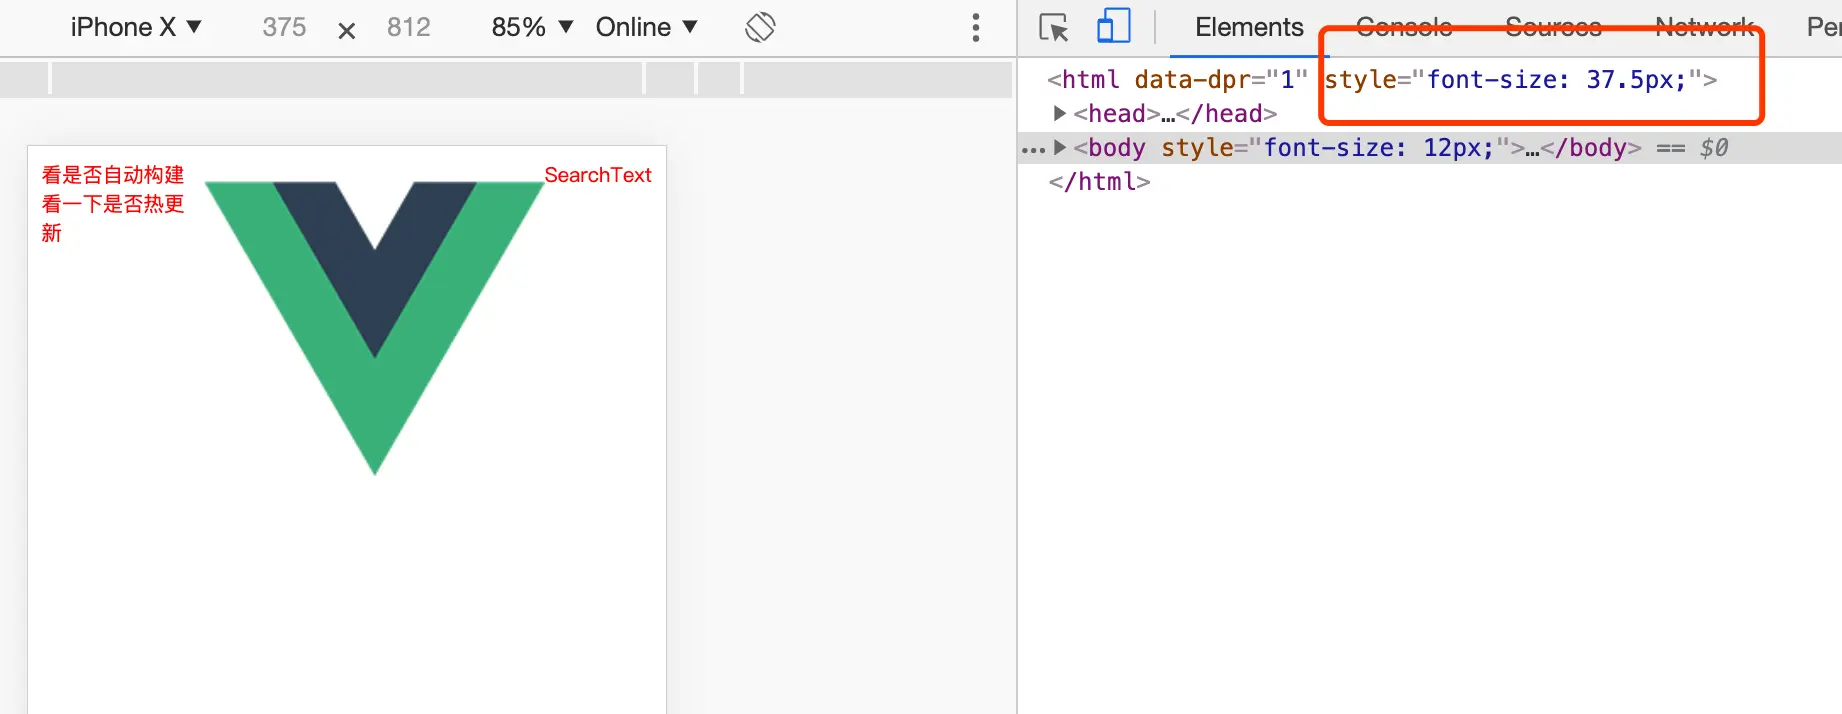Click the red text 看一下是否热更新
1842x714 pixels.
(x=113, y=218)
